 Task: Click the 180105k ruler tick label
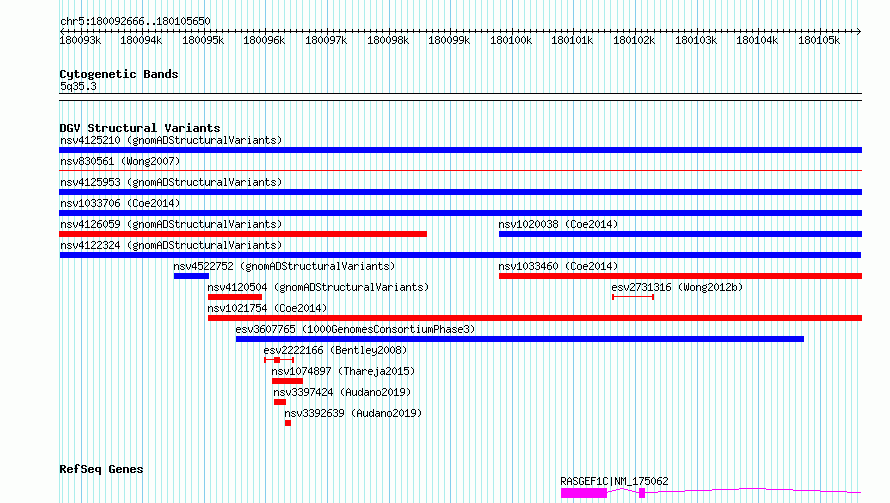pos(819,40)
